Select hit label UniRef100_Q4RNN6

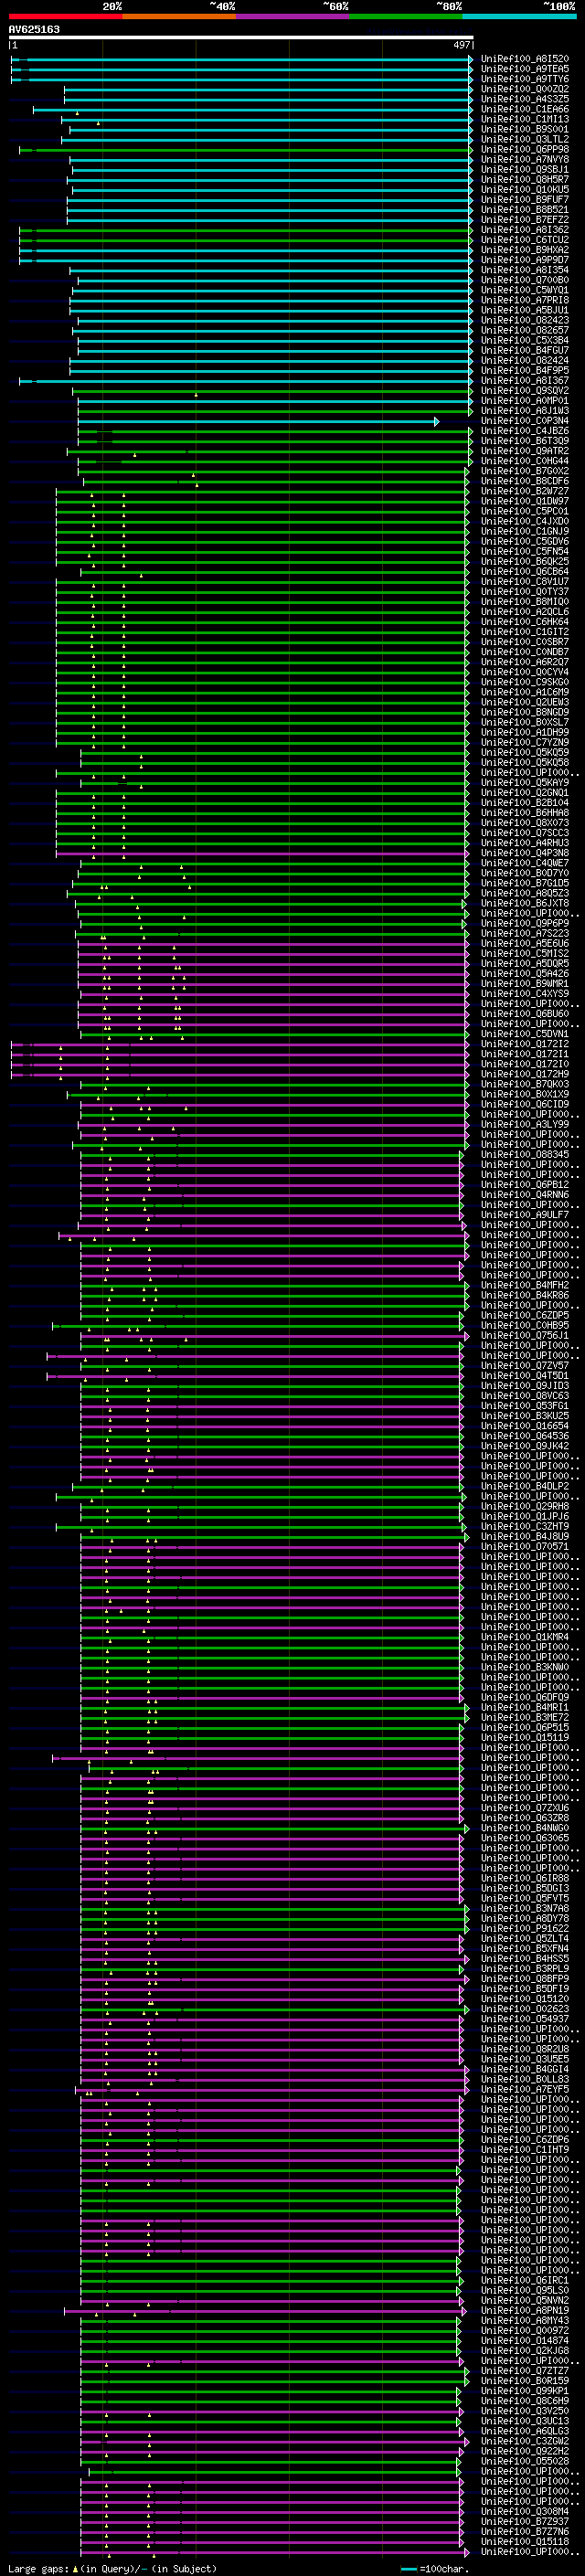click(525, 1194)
